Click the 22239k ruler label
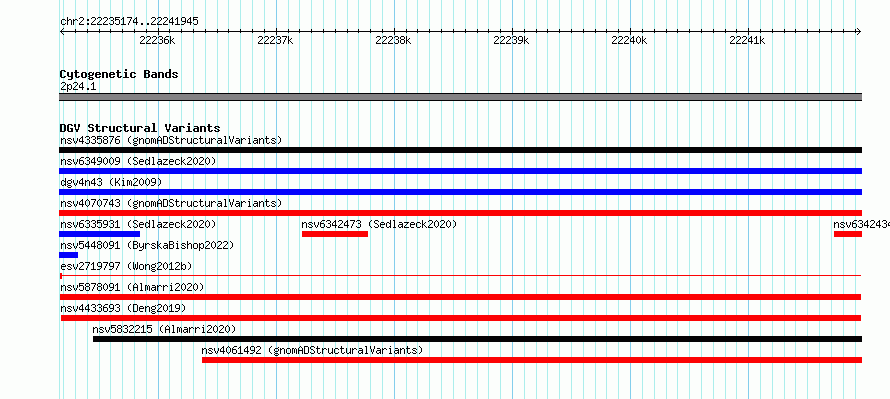Screen dimensions: 890x399 511,40
